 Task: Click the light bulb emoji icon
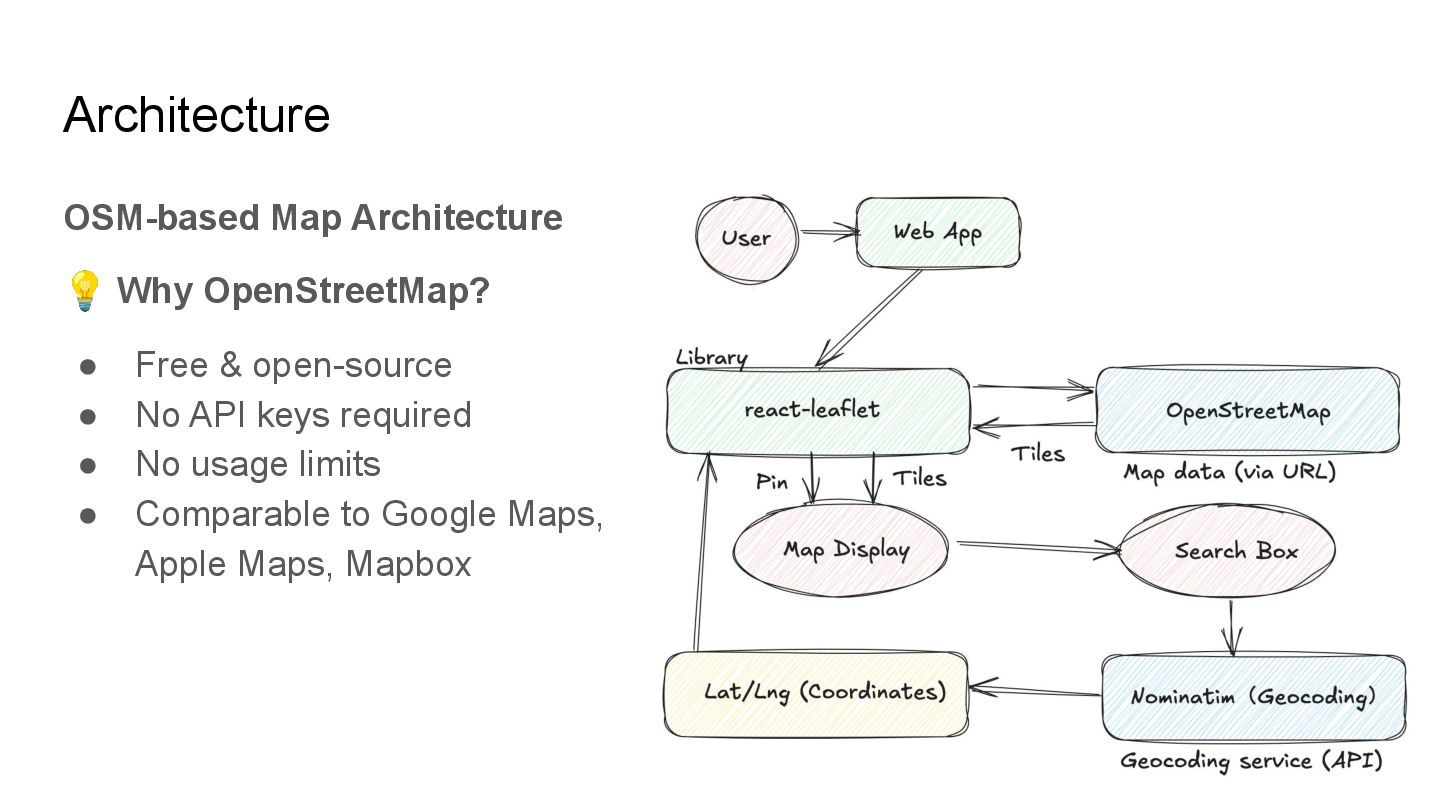85,291
